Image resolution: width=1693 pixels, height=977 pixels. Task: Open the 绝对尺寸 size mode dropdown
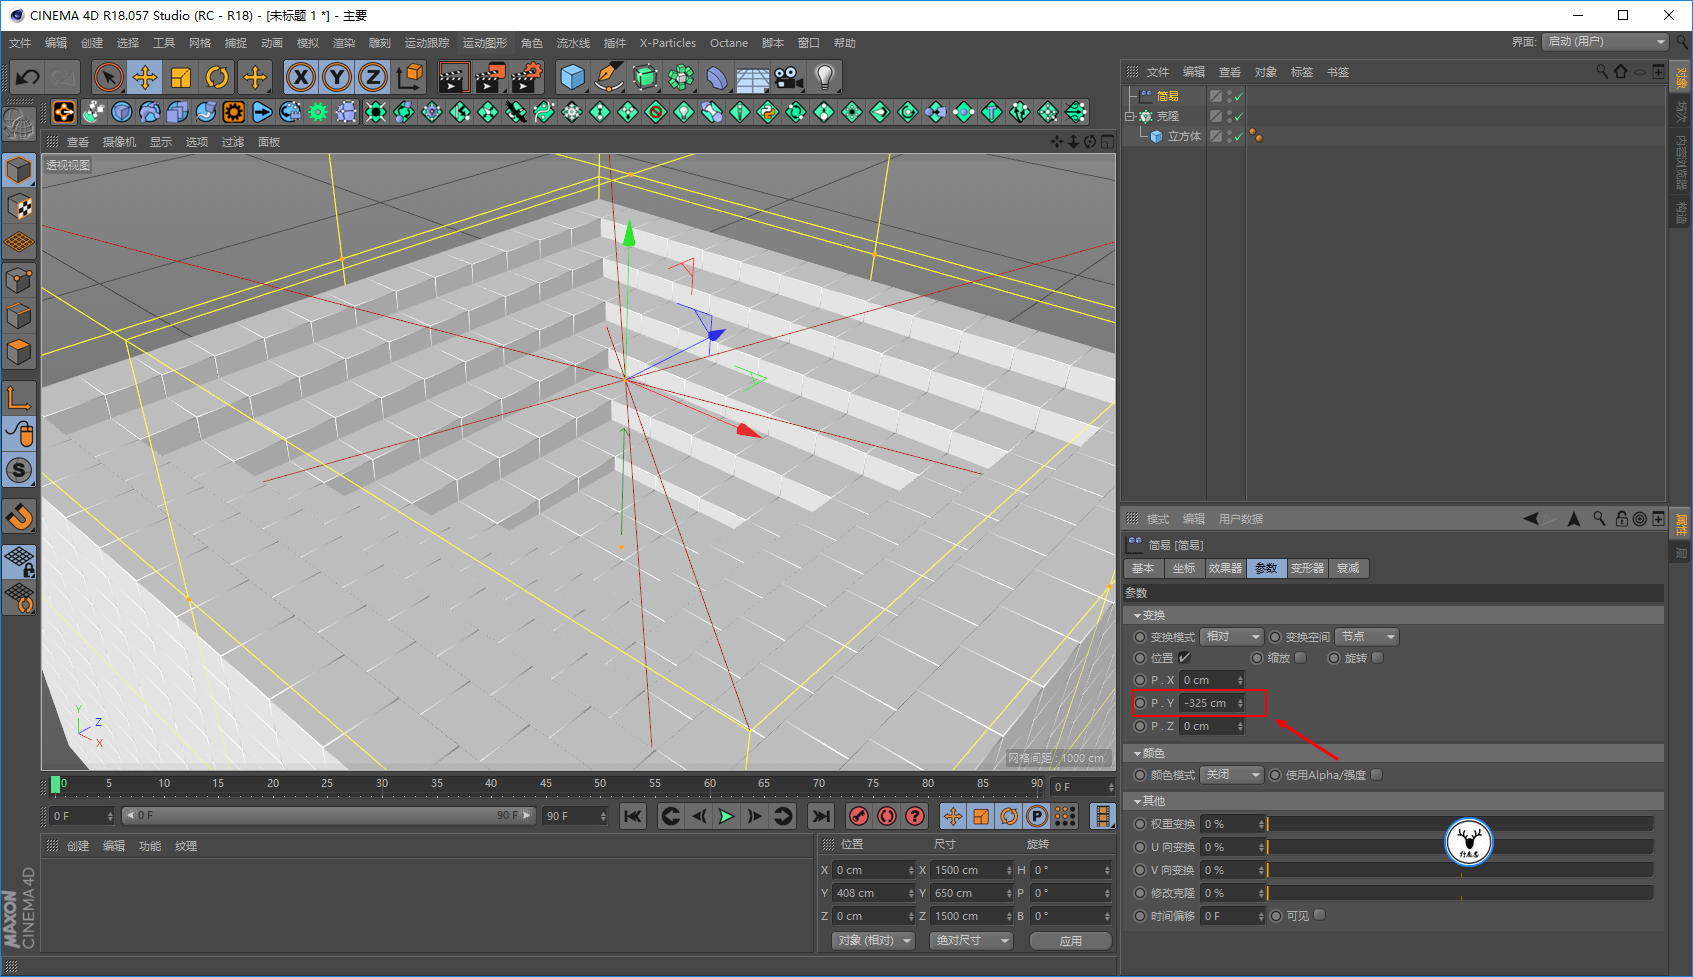click(972, 941)
